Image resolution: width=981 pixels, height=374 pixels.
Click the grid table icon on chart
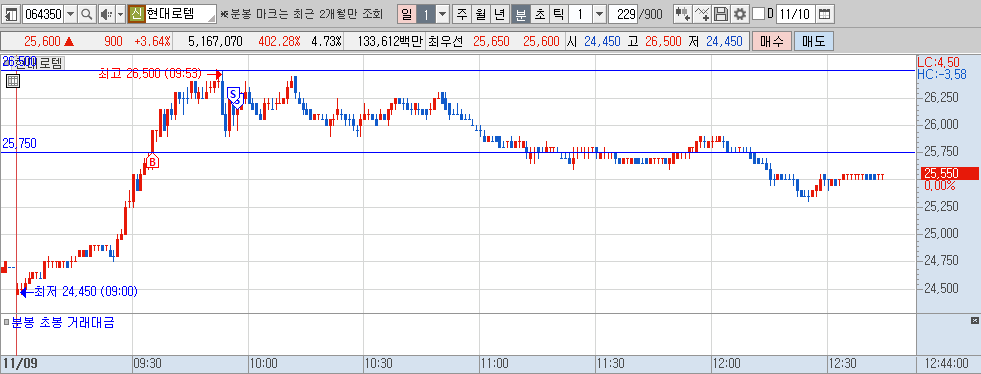click(13, 81)
